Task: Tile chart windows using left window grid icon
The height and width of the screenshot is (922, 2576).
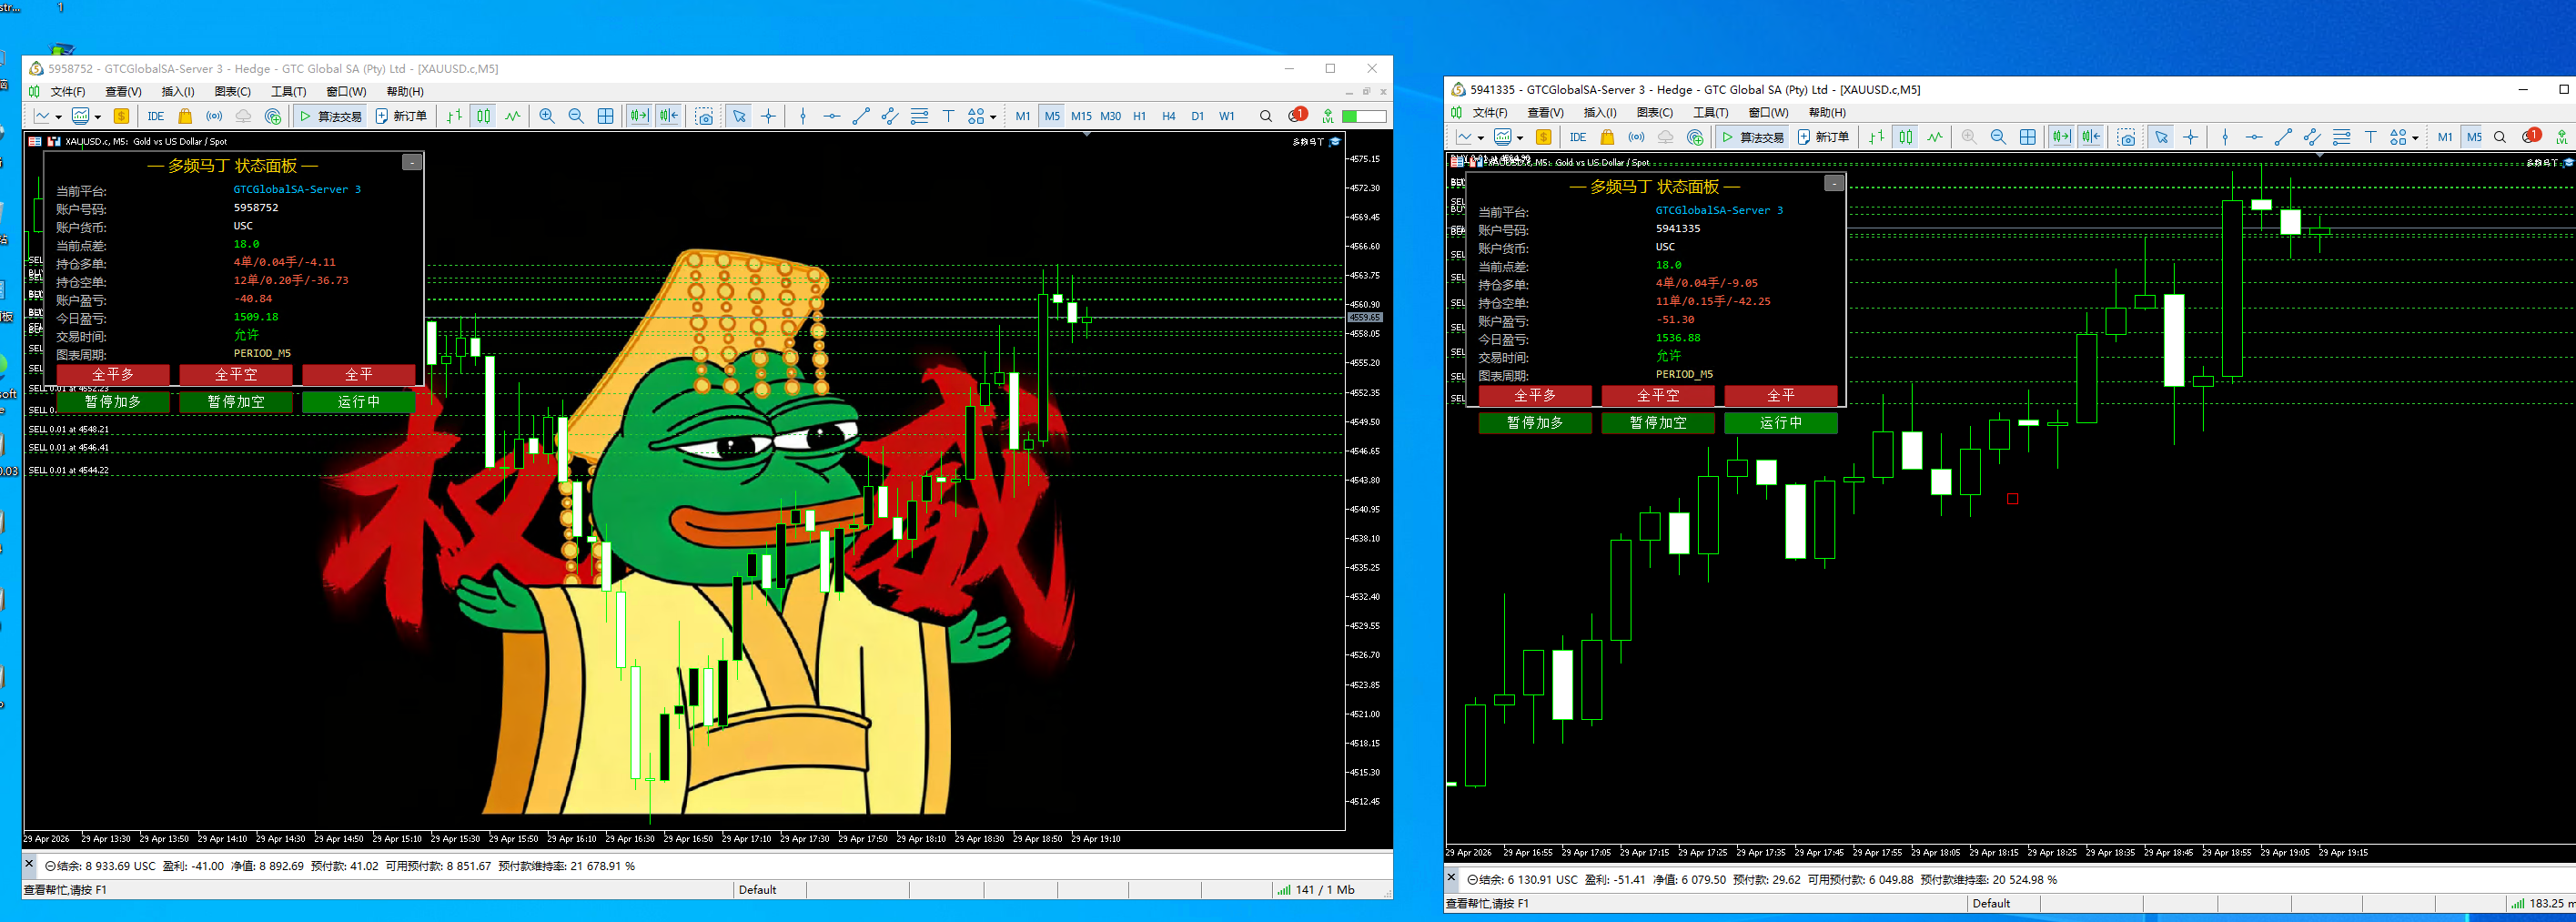Action: pyautogui.click(x=606, y=116)
